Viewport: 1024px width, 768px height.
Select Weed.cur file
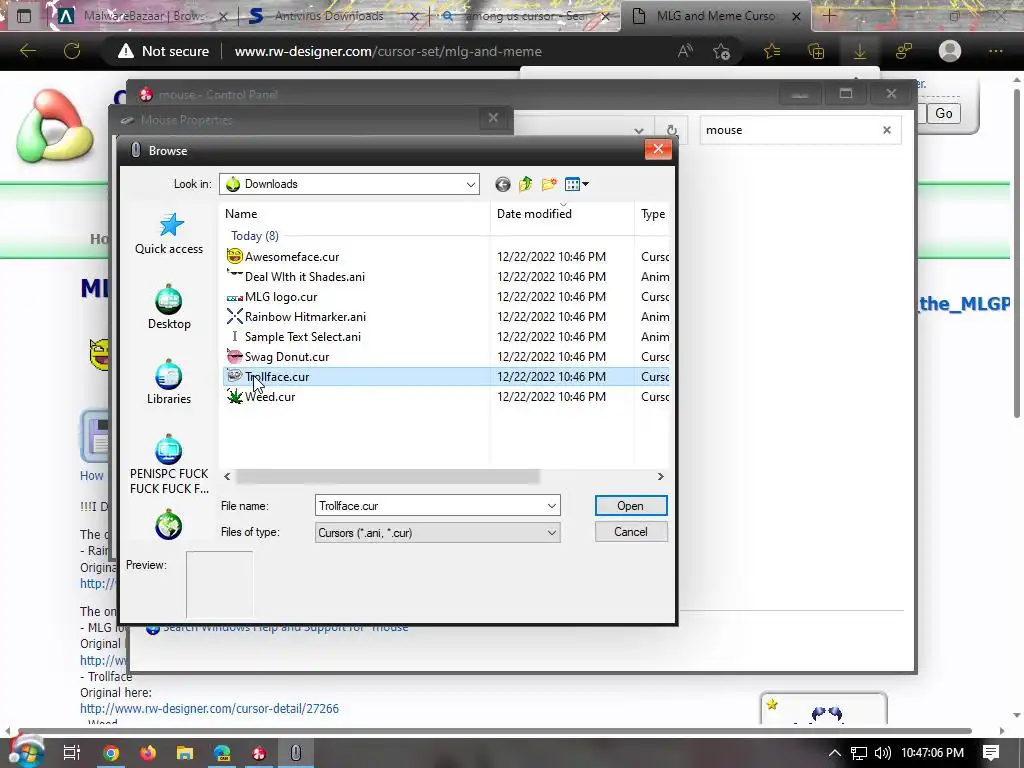[261, 397]
